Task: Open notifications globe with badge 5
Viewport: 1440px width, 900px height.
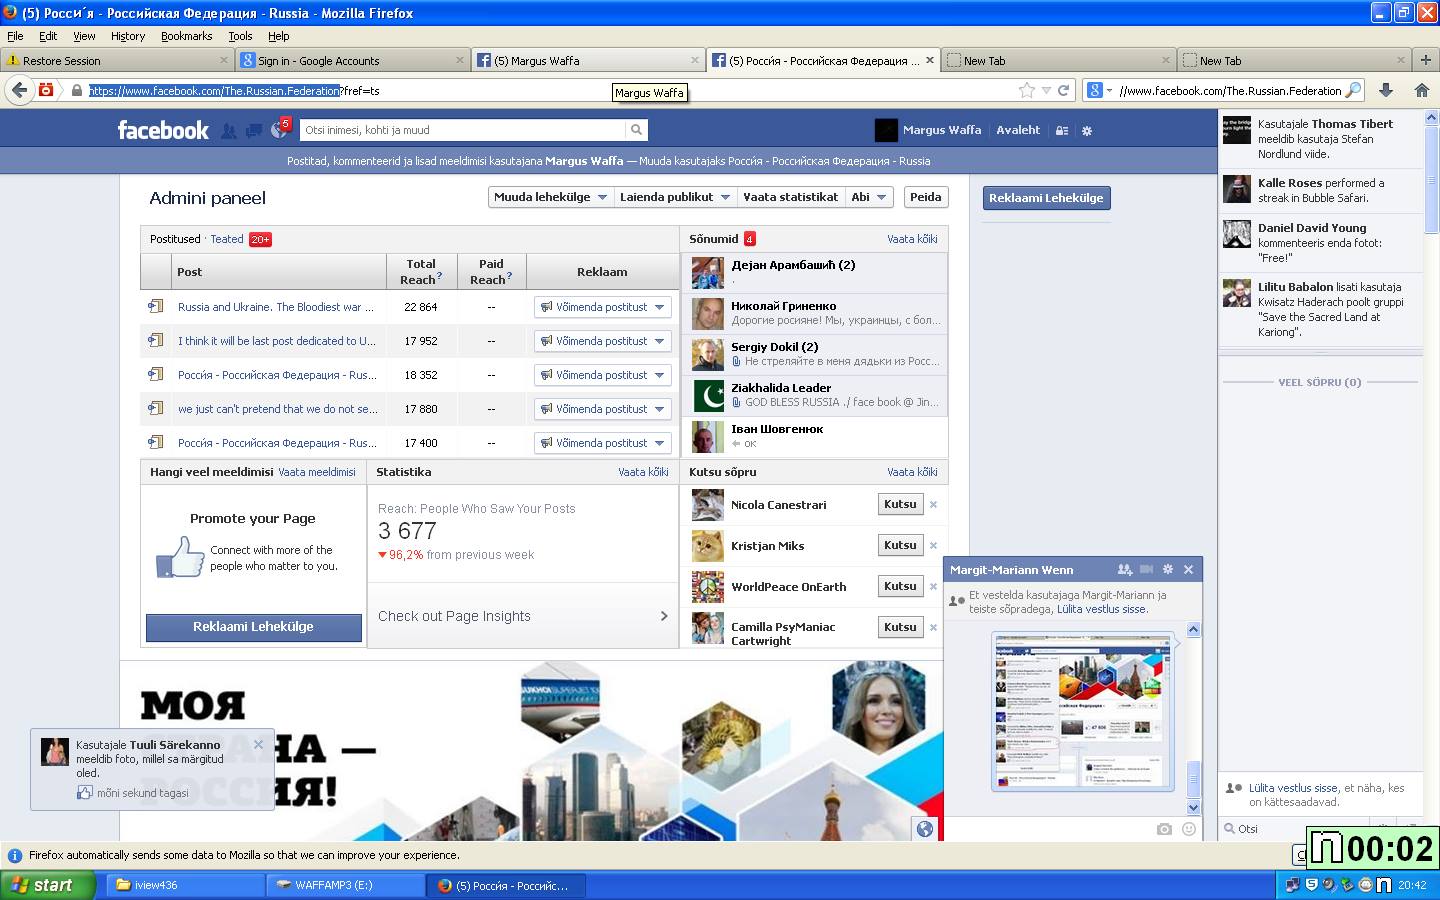Action: (x=279, y=130)
